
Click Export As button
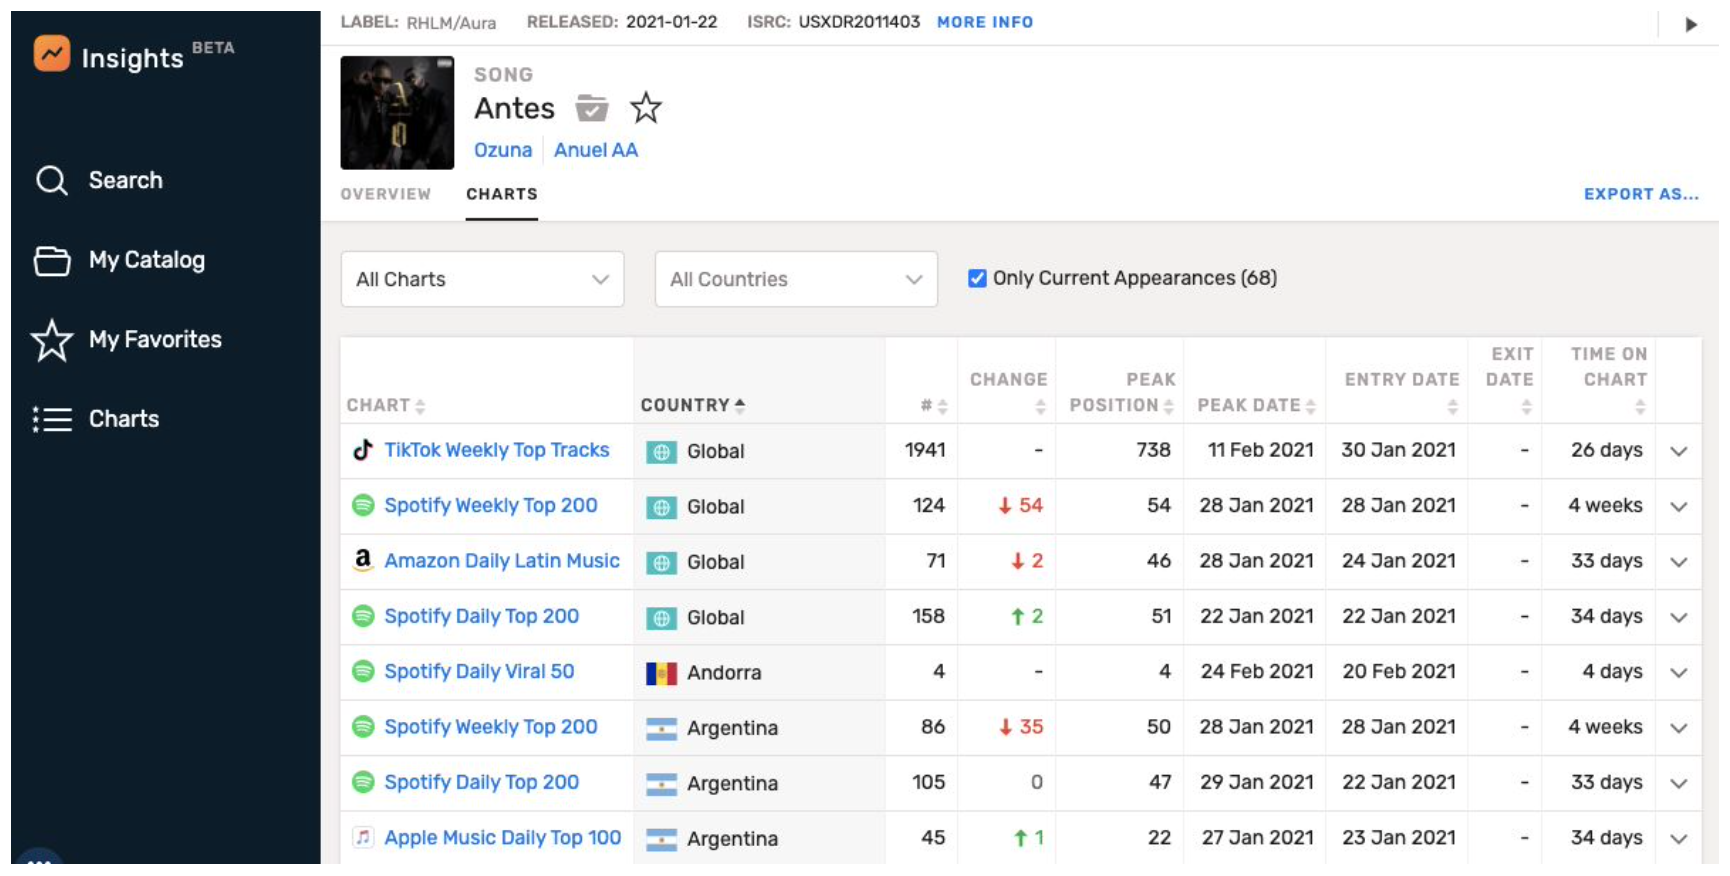pyautogui.click(x=1640, y=194)
